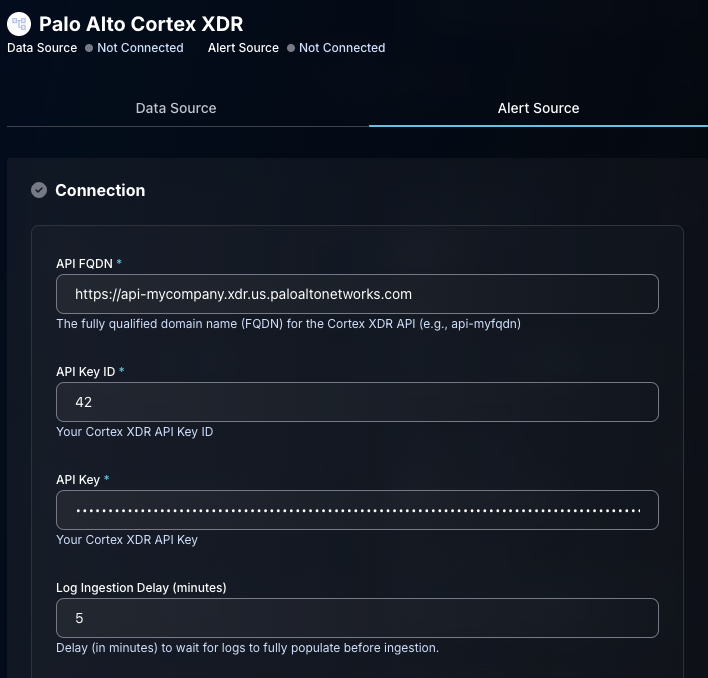Click the Data Source status dot
Screen dimensions: 708x678
coord(89,48)
